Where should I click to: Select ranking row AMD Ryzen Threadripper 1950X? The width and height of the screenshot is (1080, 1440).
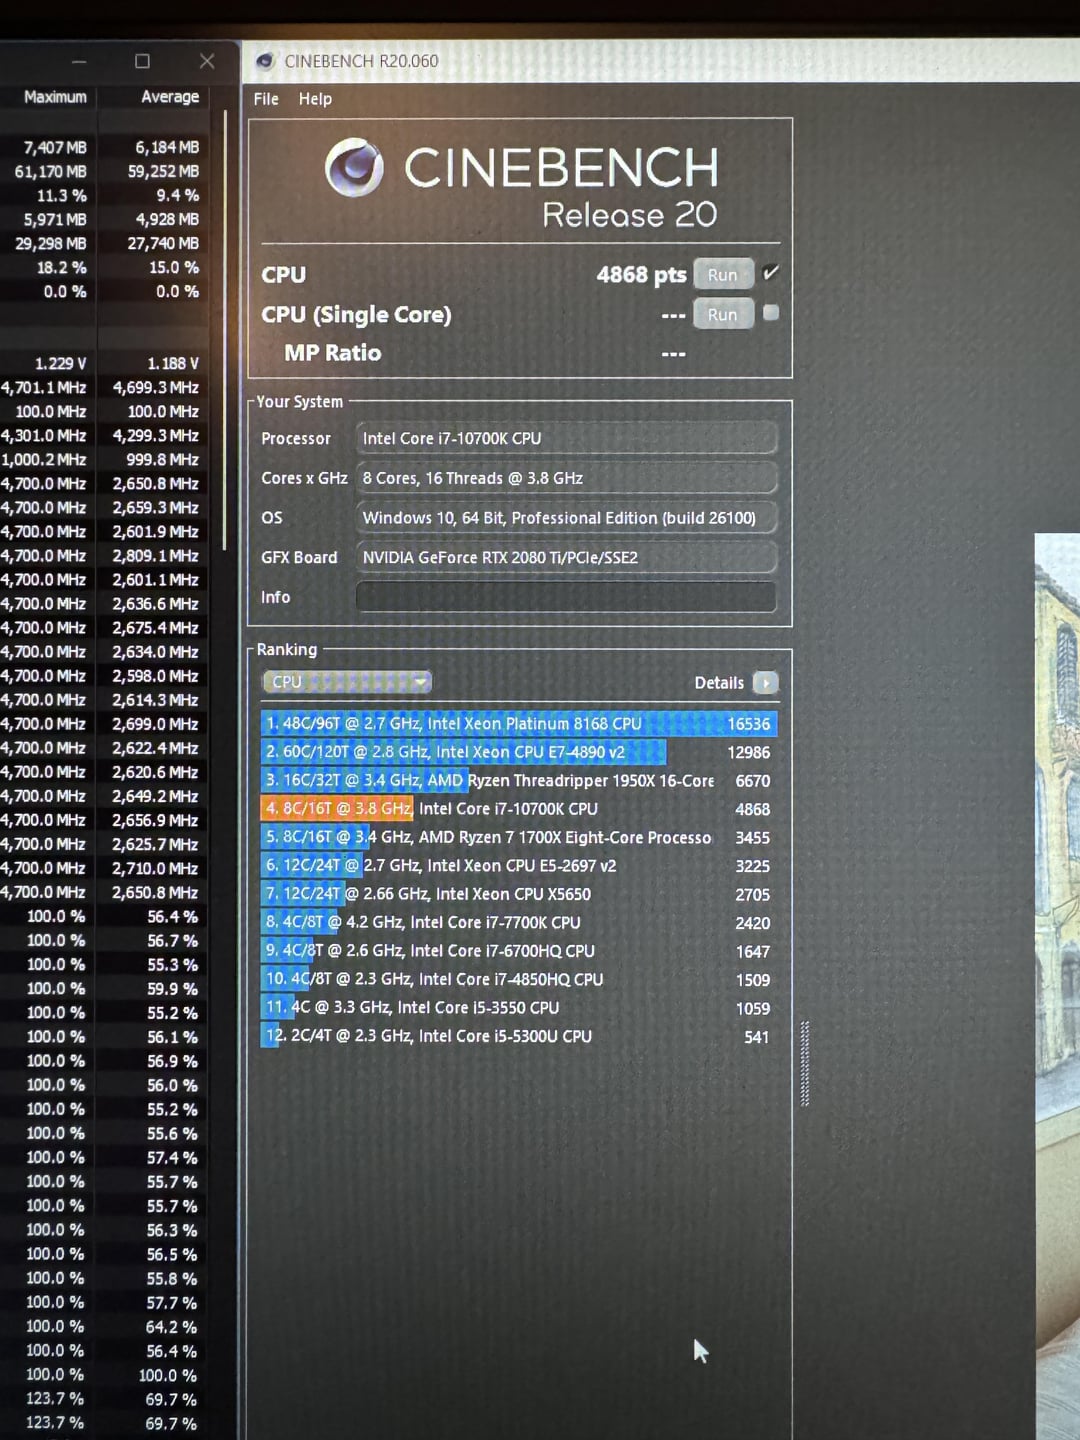(519, 780)
